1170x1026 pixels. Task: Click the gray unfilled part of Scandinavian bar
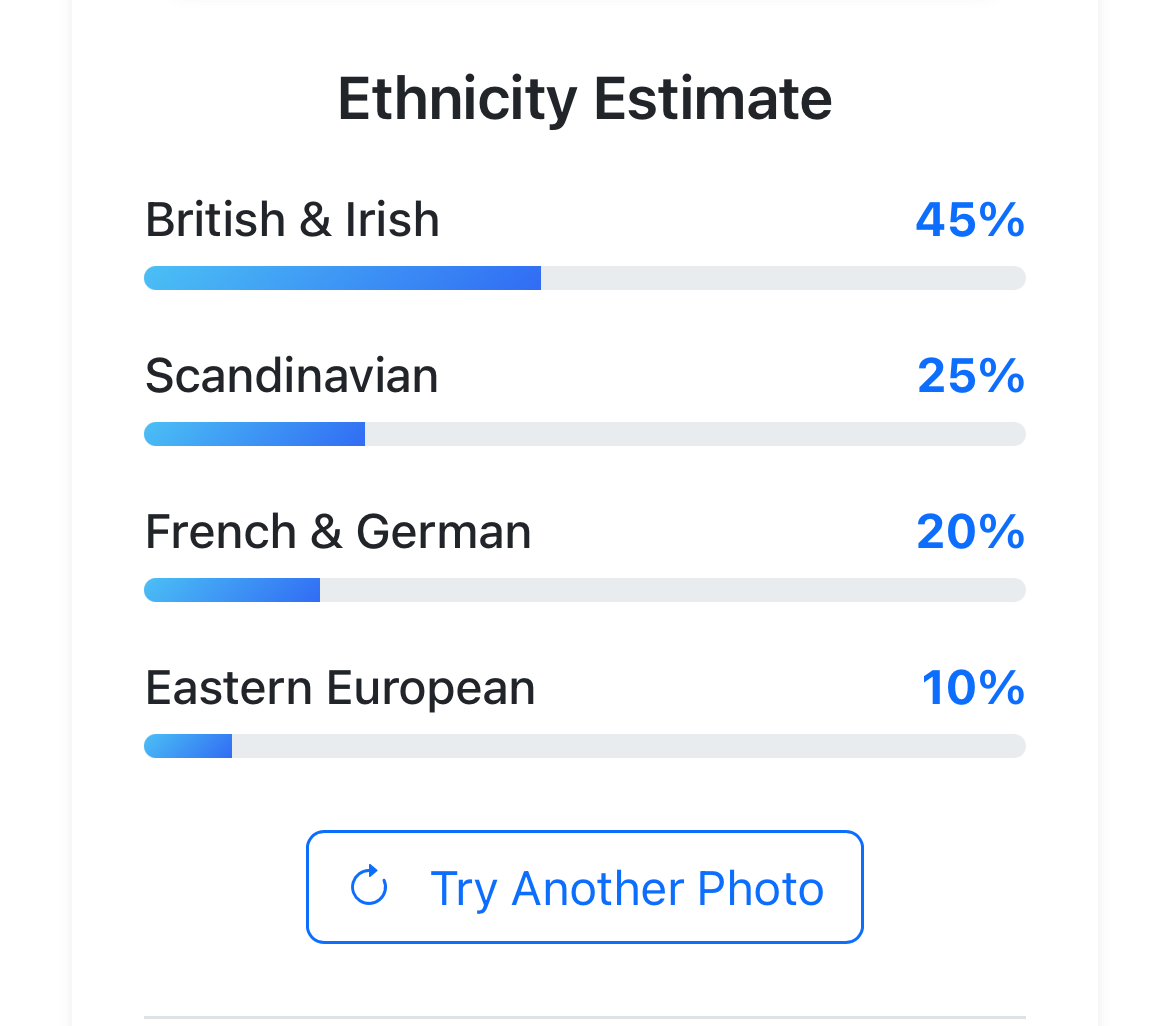pyautogui.click(x=695, y=434)
